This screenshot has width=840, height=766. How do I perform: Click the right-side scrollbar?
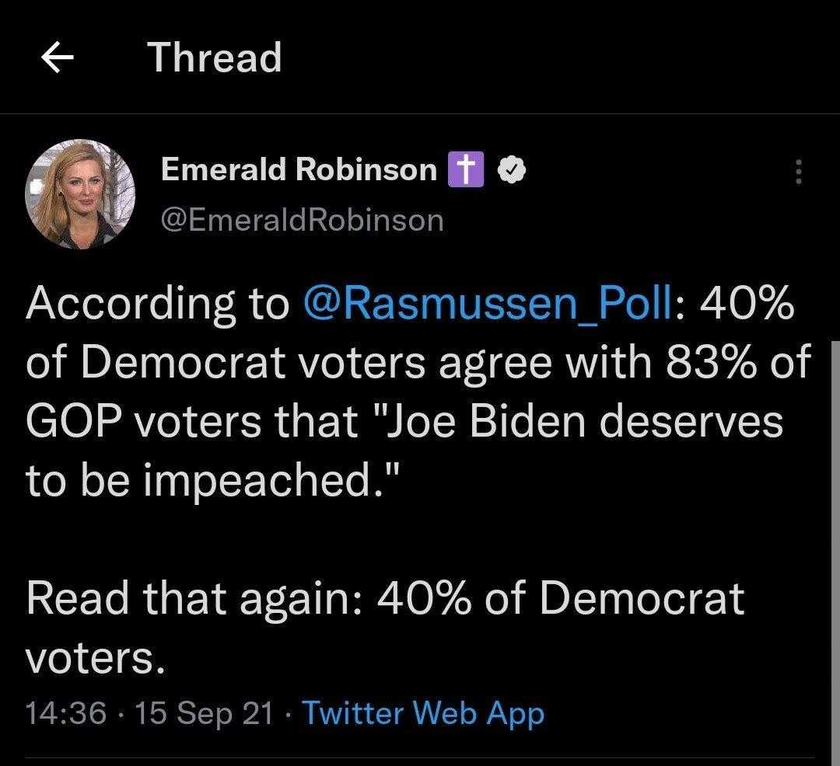tap(835, 552)
